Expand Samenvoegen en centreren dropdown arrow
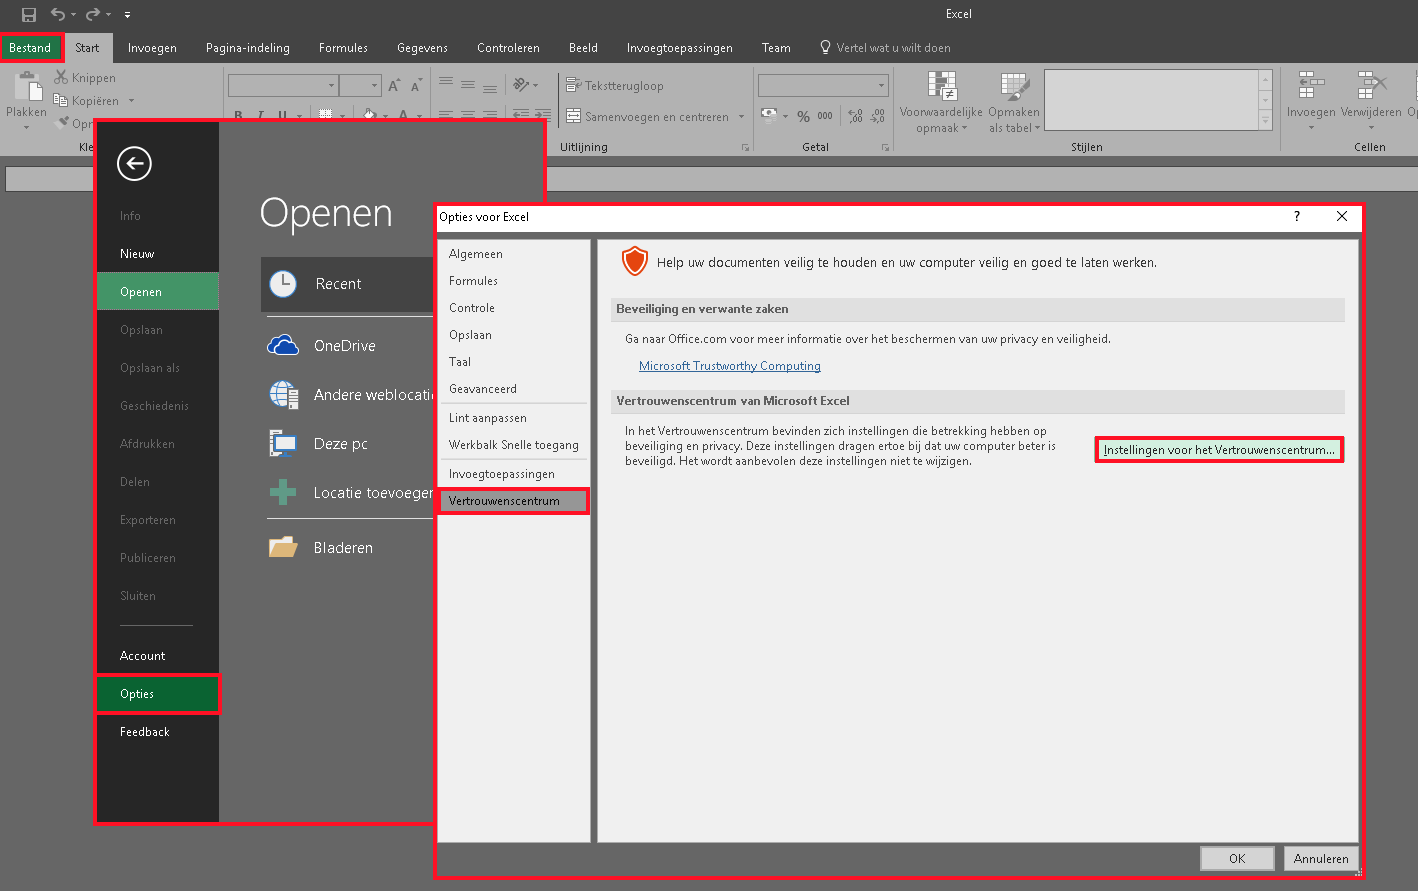This screenshot has height=891, width=1418. (741, 117)
